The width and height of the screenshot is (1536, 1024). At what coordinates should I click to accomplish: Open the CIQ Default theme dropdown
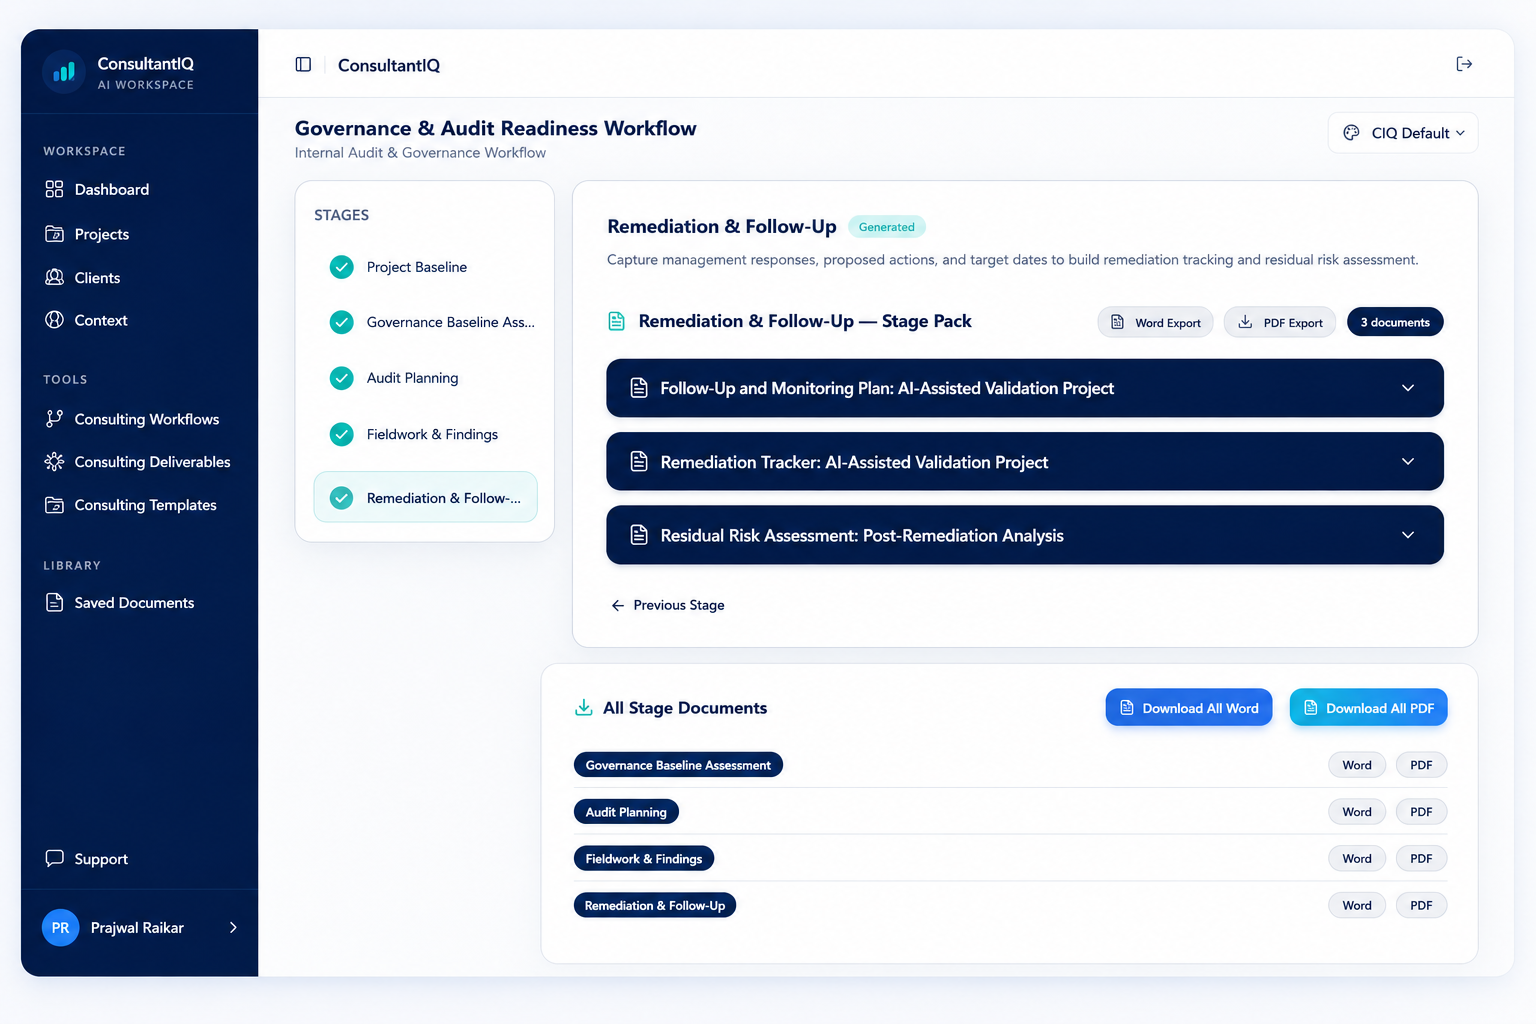click(x=1403, y=133)
